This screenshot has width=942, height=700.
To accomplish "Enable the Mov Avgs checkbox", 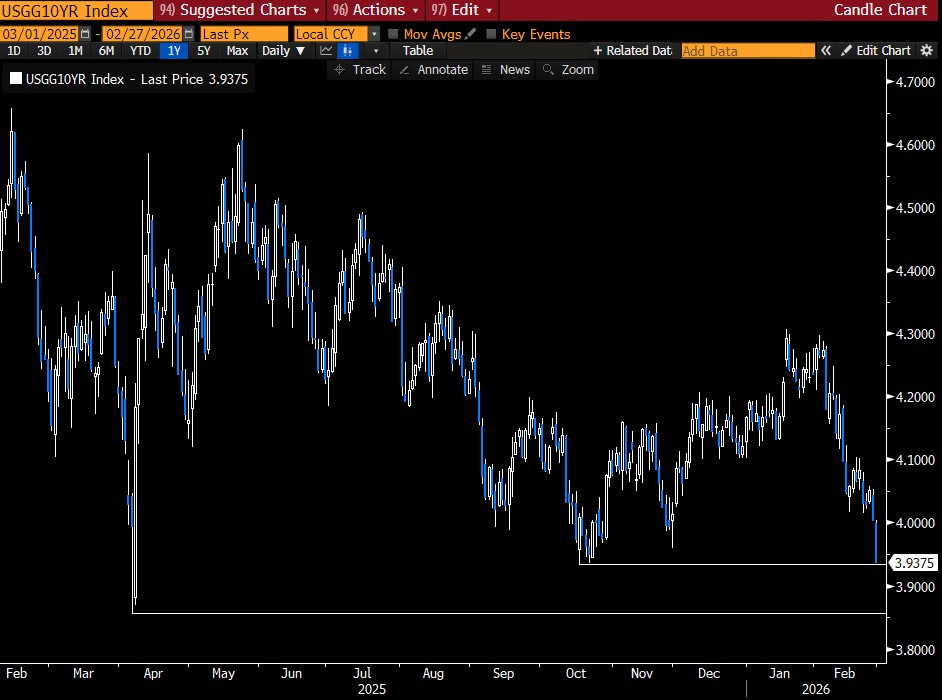I will tap(393, 34).
